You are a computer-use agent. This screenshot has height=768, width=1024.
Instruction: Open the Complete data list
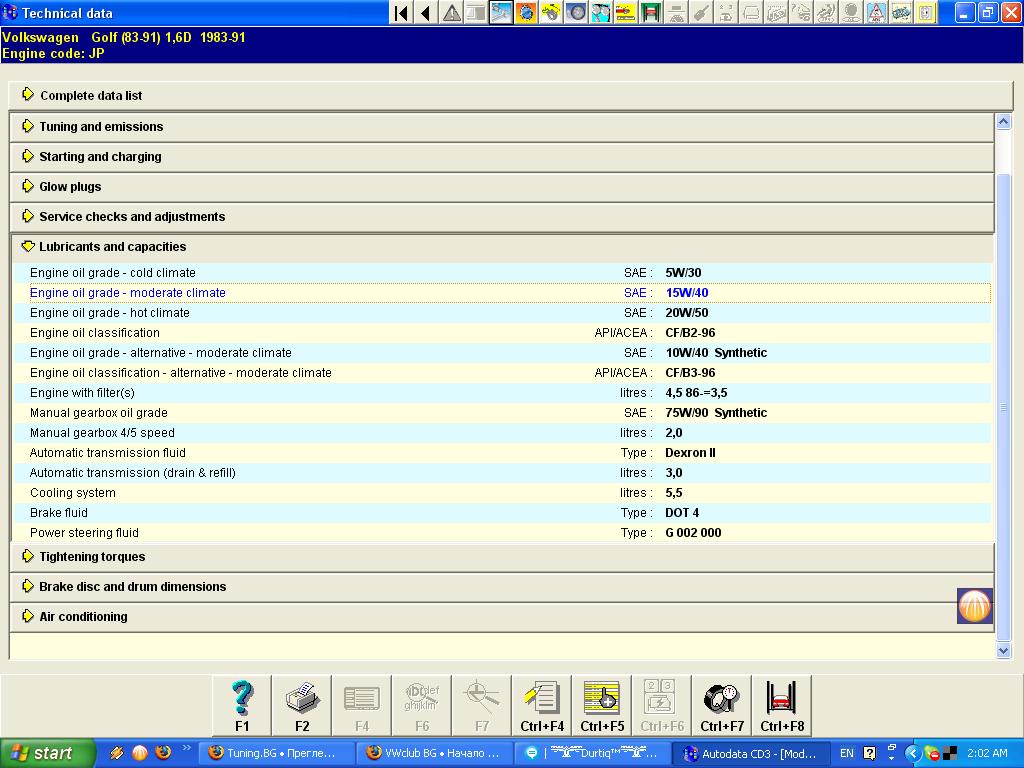point(90,96)
